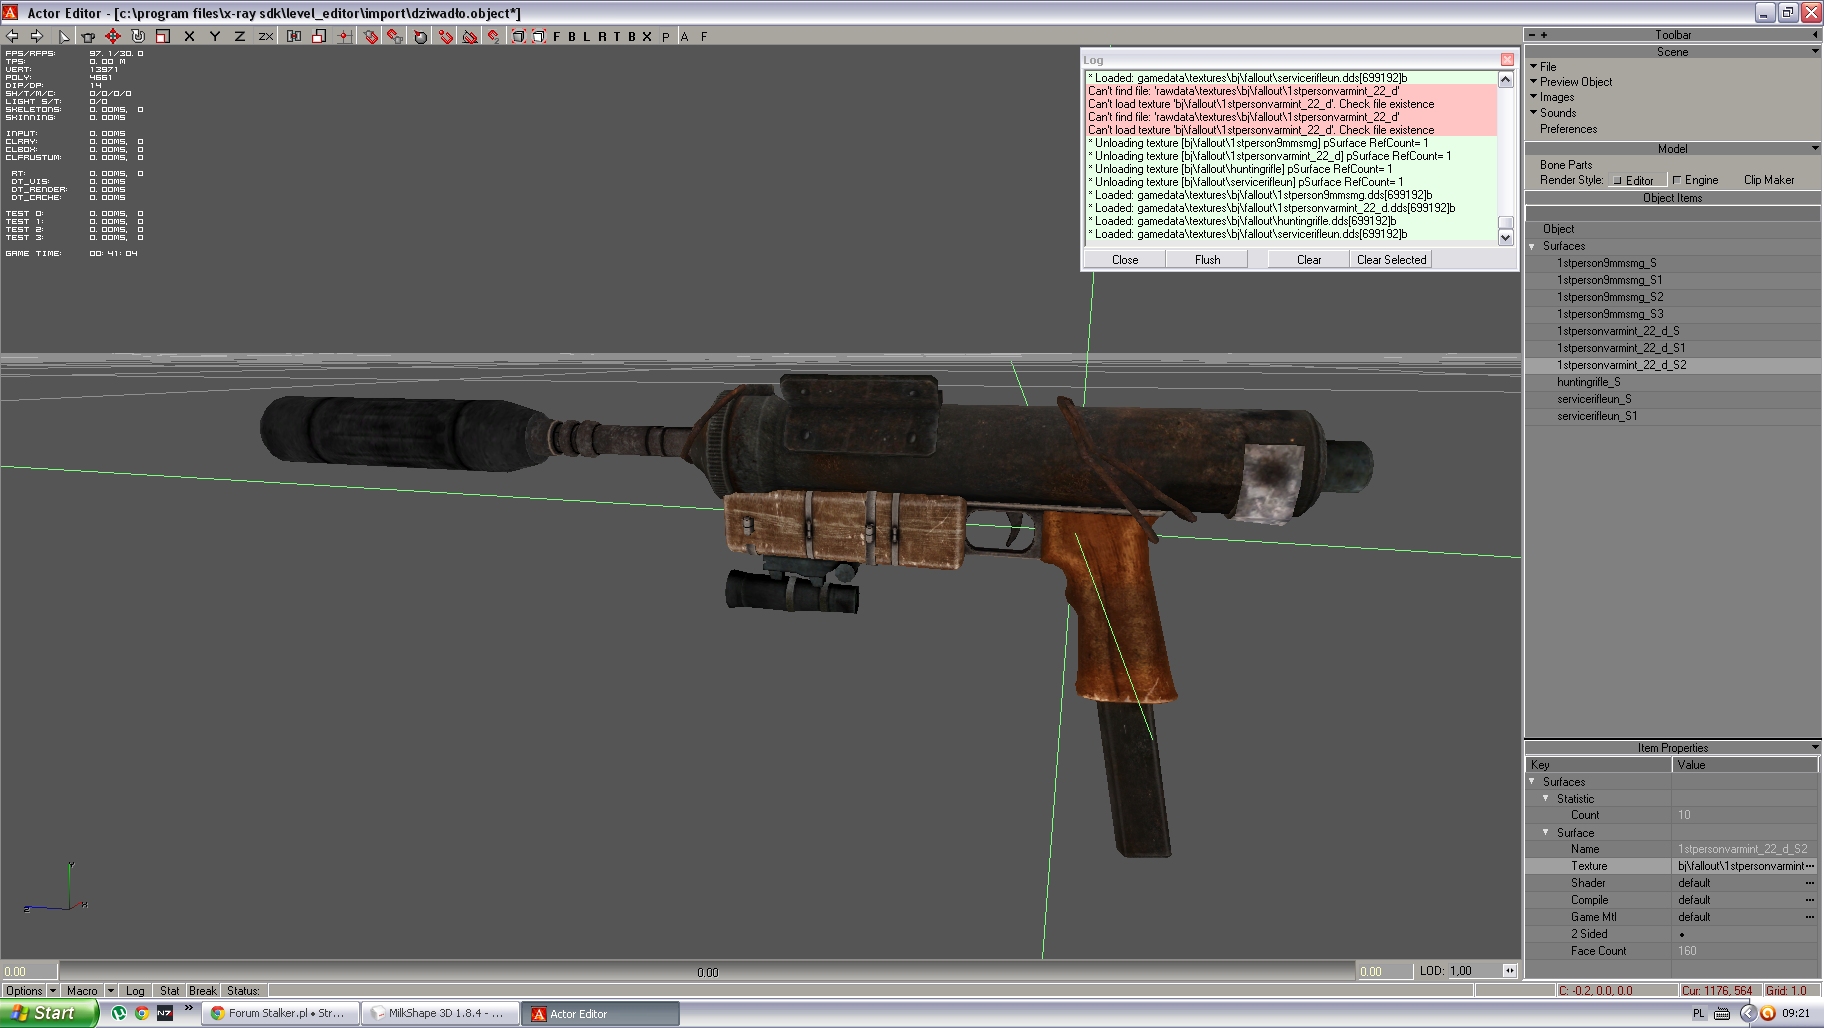Click the Undo arrow in toolbar
Image resolution: width=1824 pixels, height=1028 pixels.
12,36
